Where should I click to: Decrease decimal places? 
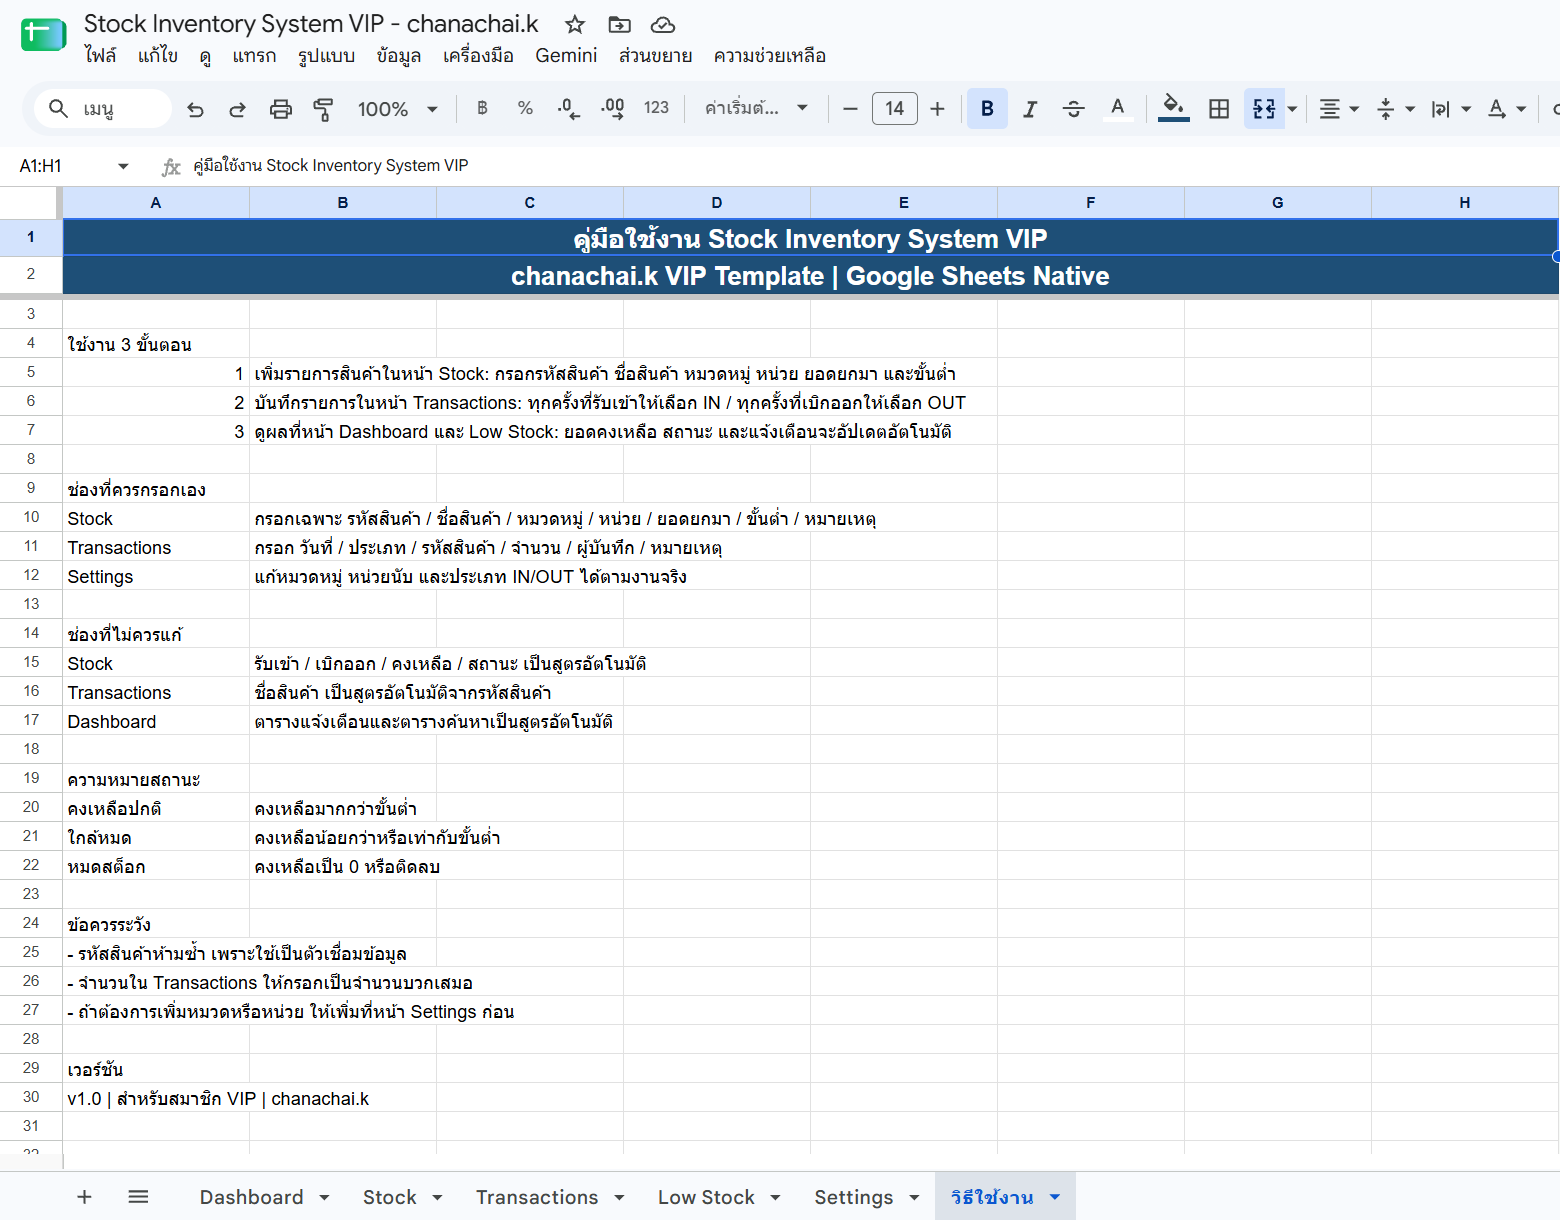[569, 108]
